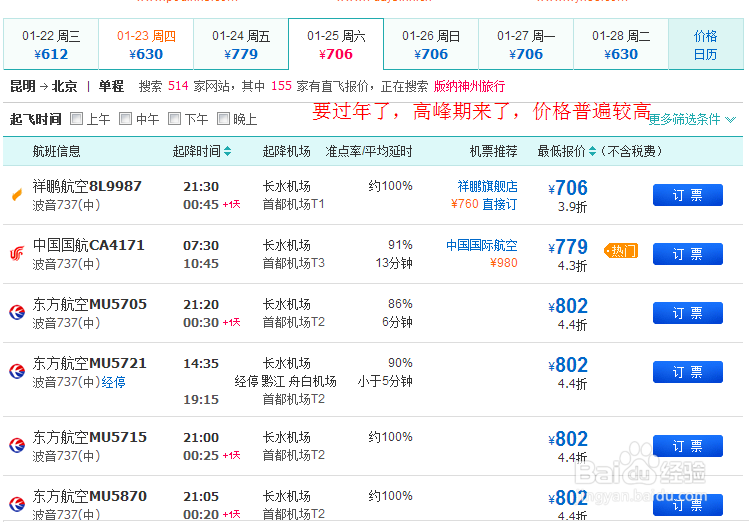Click 订票 for flight MU5870
749x522 pixels.
coord(687,505)
